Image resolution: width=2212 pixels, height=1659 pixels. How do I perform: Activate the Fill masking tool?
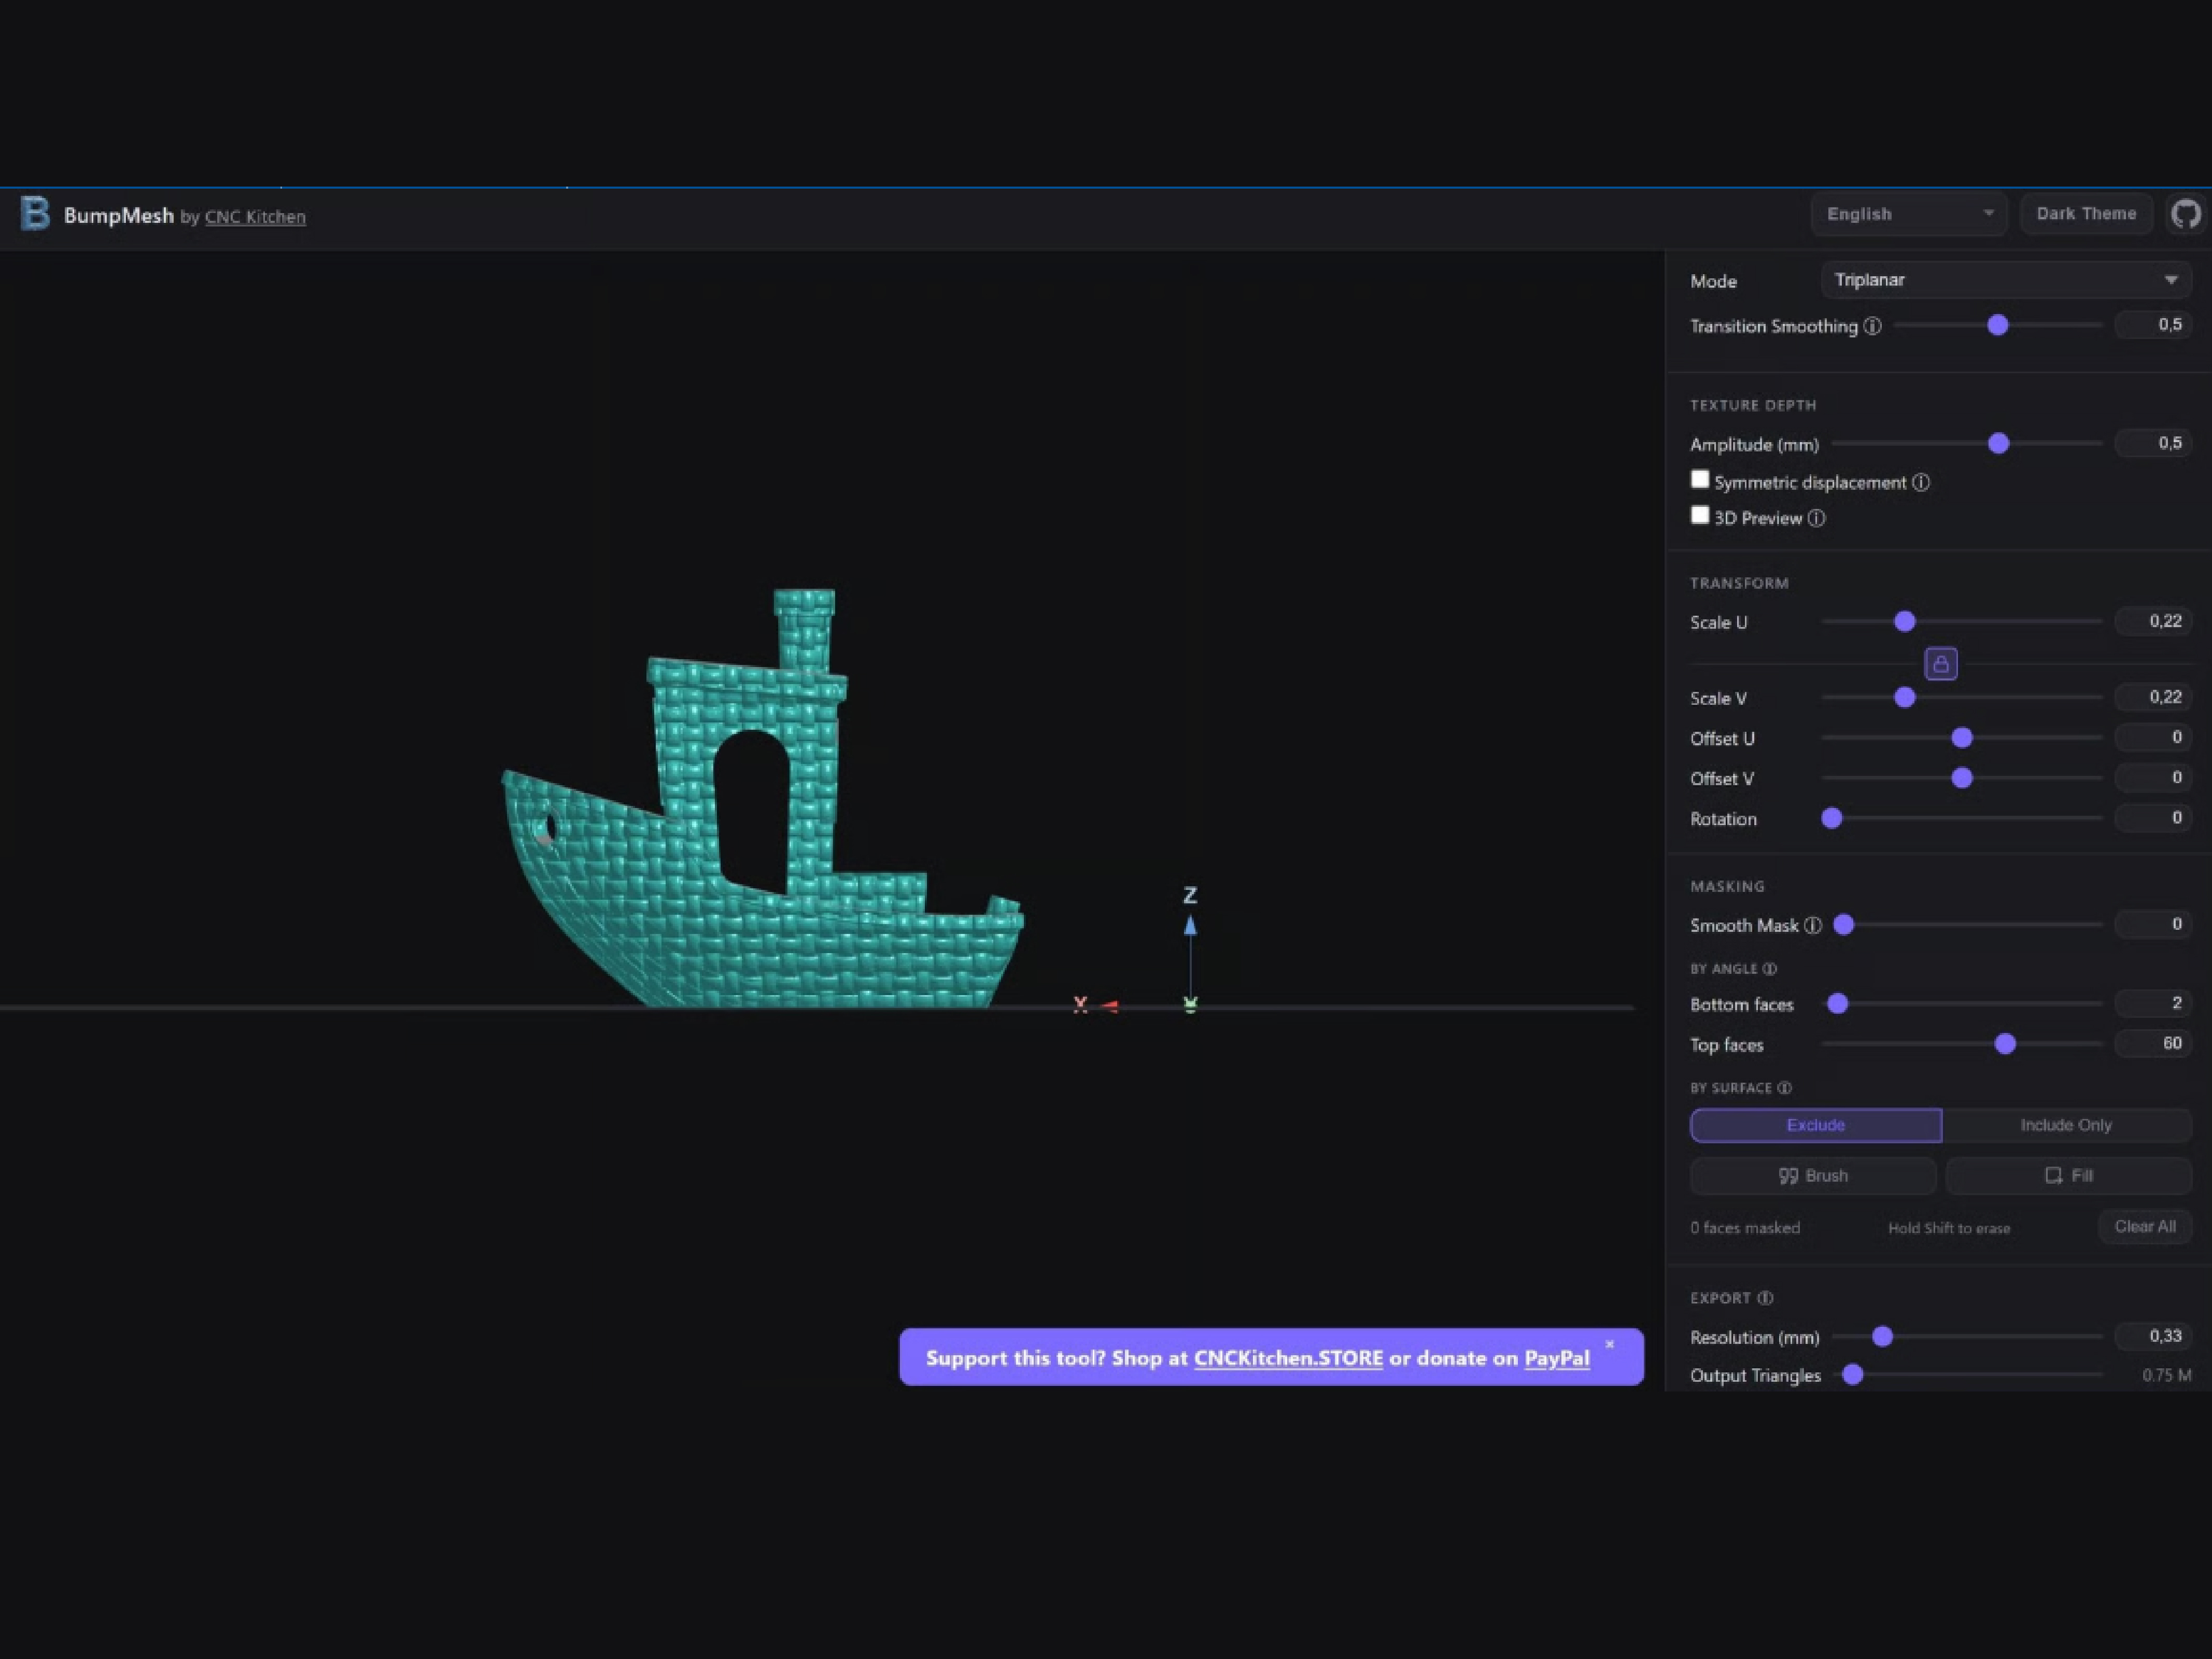(2068, 1176)
